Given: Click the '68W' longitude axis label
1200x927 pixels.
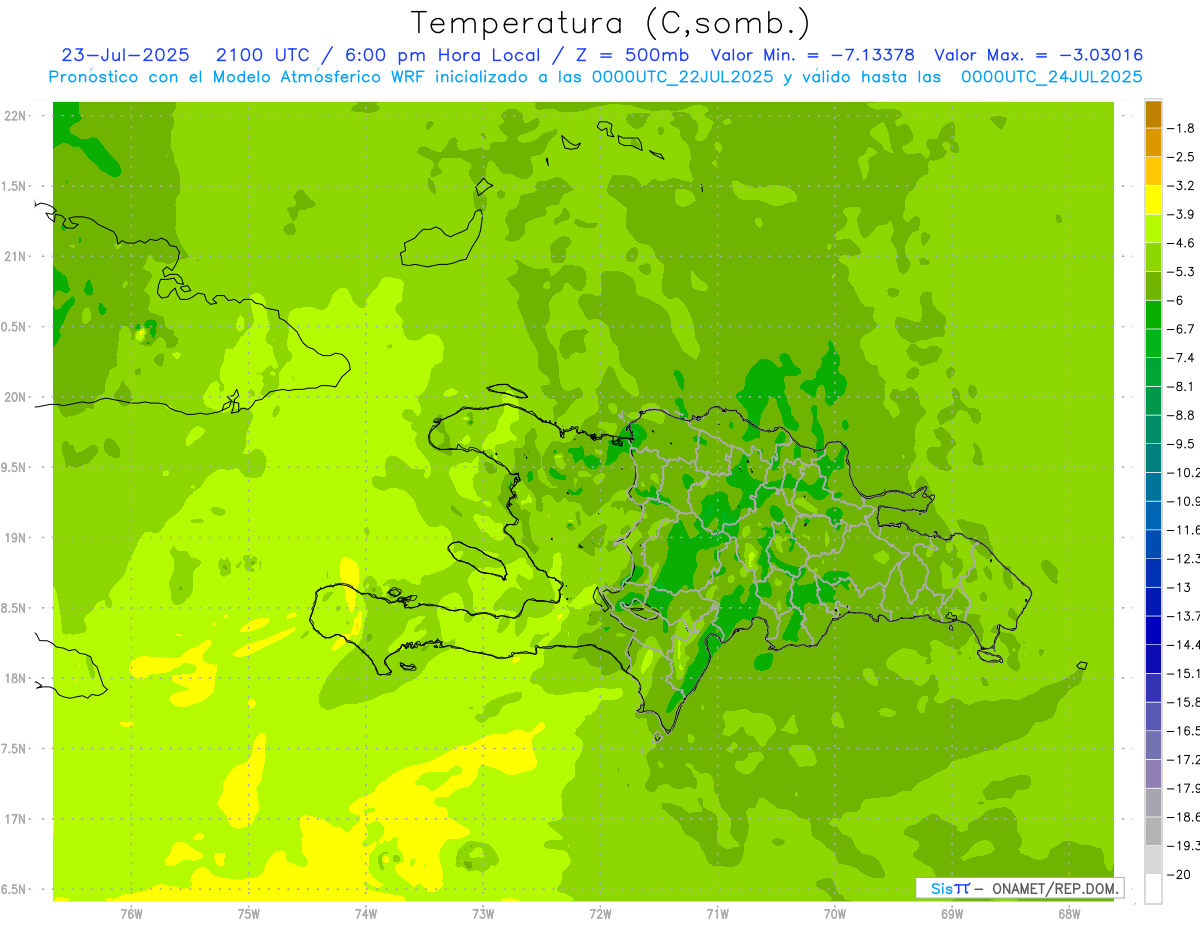Looking at the screenshot, I should pyautogui.click(x=1069, y=914).
